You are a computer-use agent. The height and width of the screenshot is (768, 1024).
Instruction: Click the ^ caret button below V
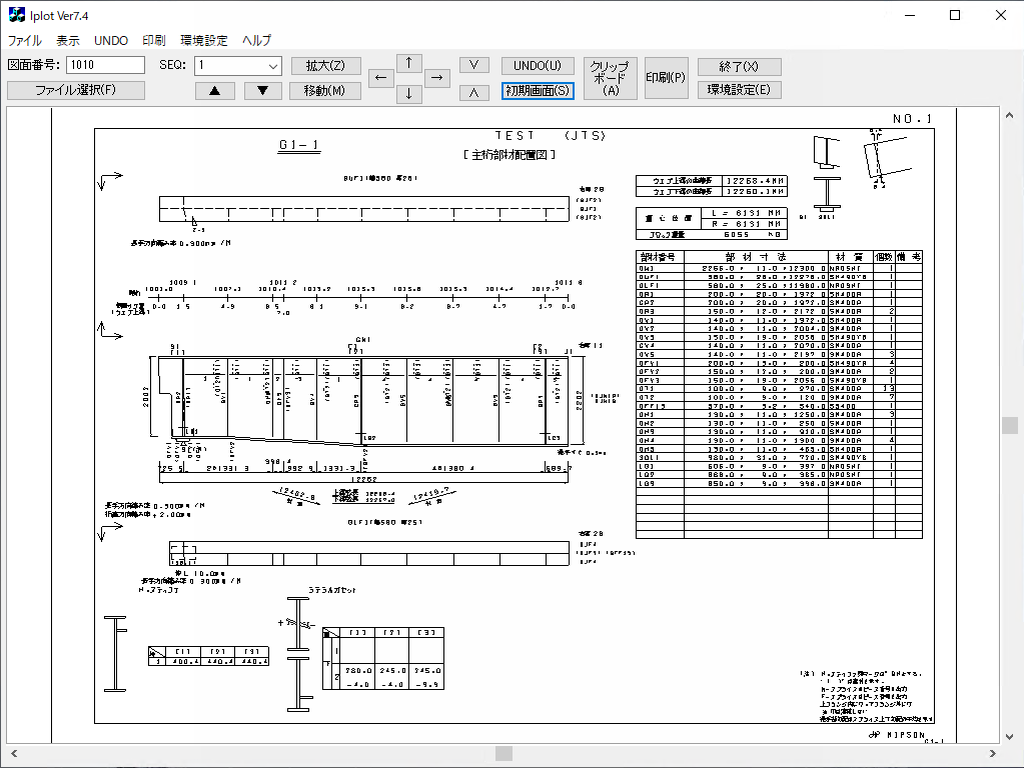[x=474, y=93]
